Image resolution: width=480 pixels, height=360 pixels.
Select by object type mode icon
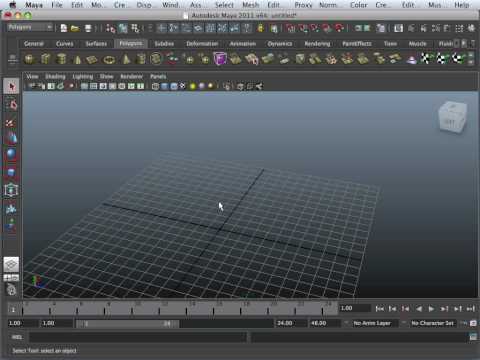click(x=123, y=28)
